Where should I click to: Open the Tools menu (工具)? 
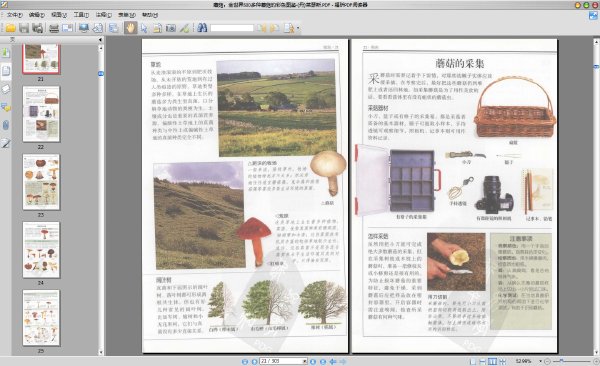tap(81, 15)
